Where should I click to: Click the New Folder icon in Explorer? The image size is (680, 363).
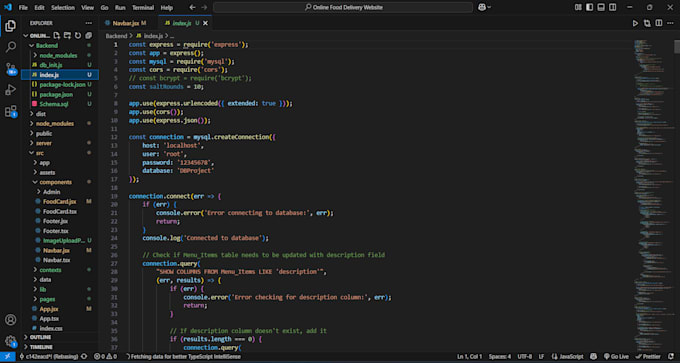point(67,36)
